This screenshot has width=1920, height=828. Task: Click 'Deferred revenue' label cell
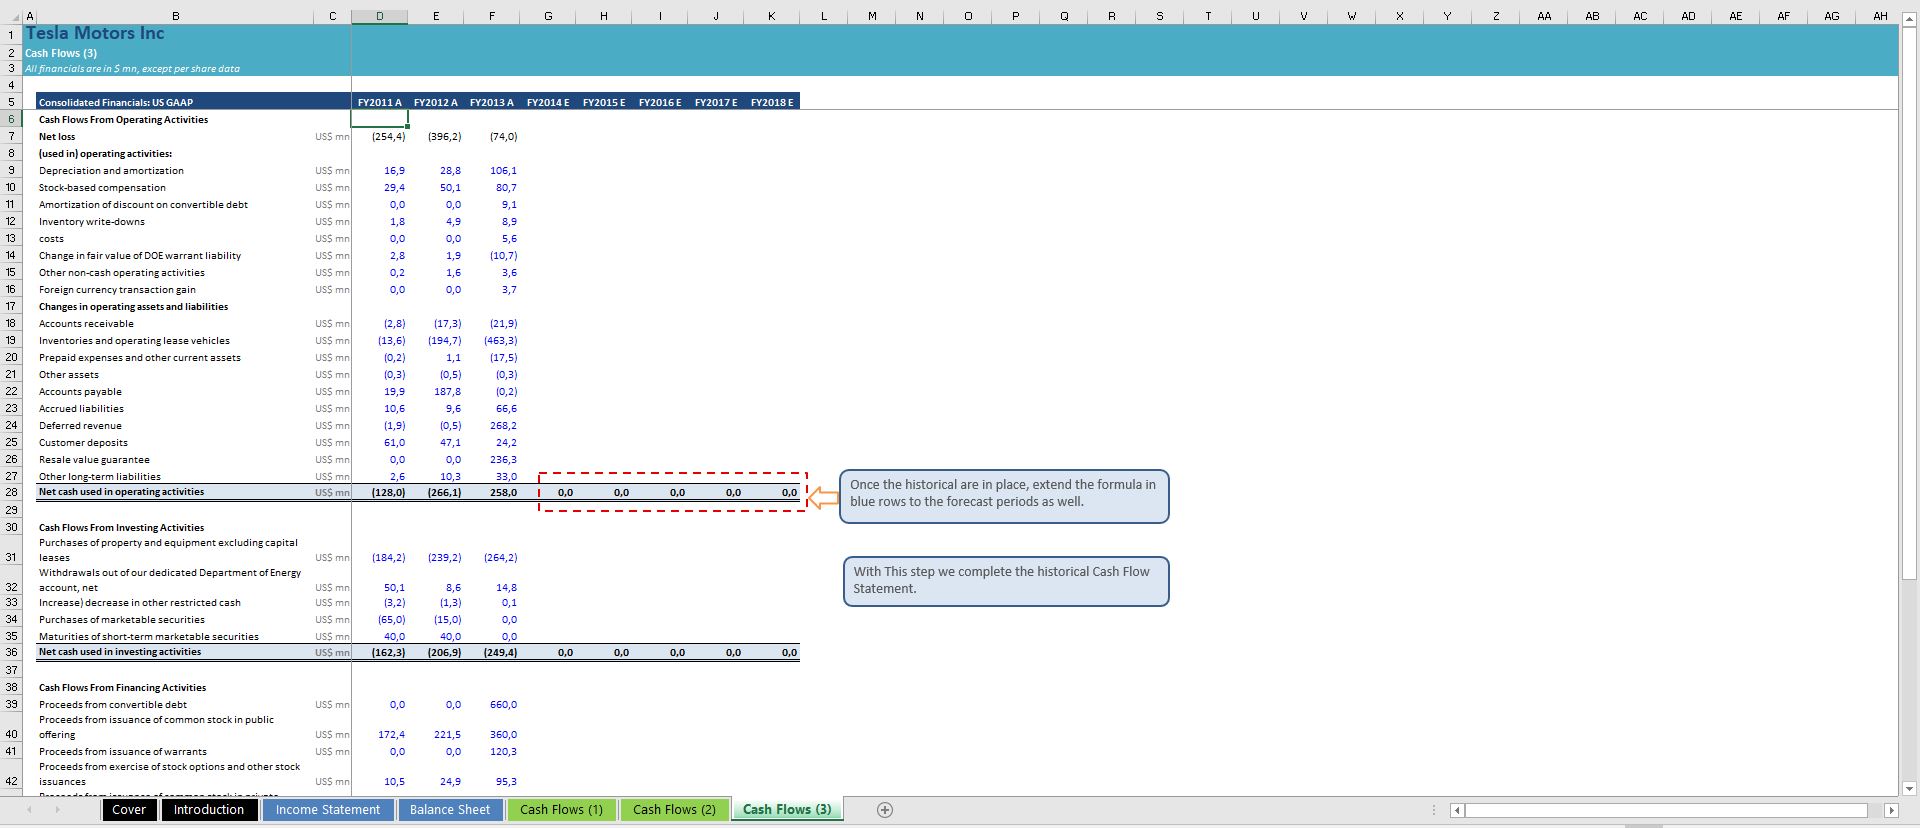click(80, 426)
